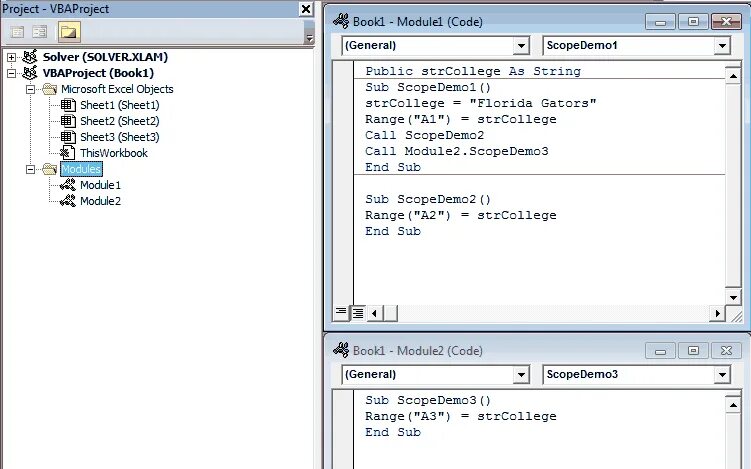Select the Module2 module icon

pyautogui.click(x=68, y=201)
